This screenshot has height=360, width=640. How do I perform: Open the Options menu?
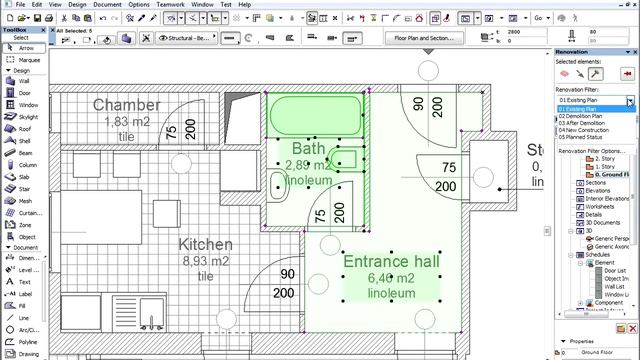click(139, 4)
